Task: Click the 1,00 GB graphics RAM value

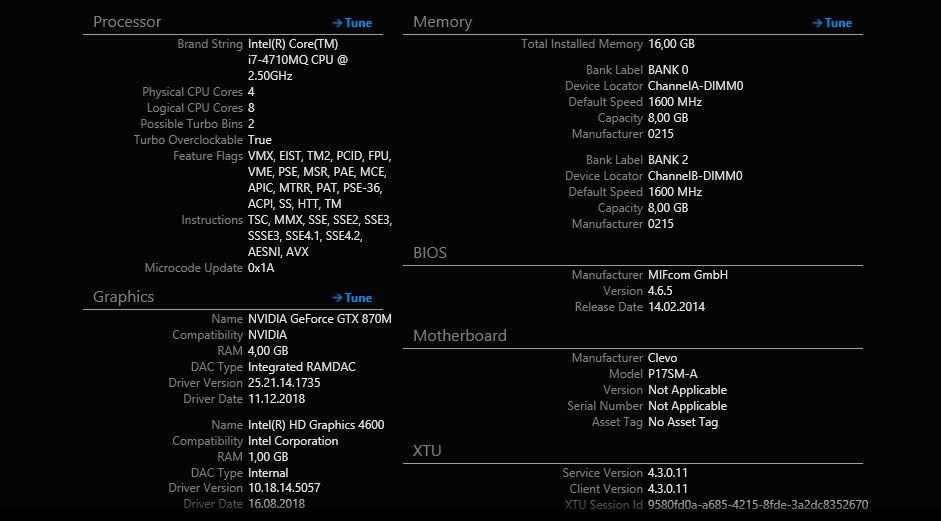Action: (268, 457)
